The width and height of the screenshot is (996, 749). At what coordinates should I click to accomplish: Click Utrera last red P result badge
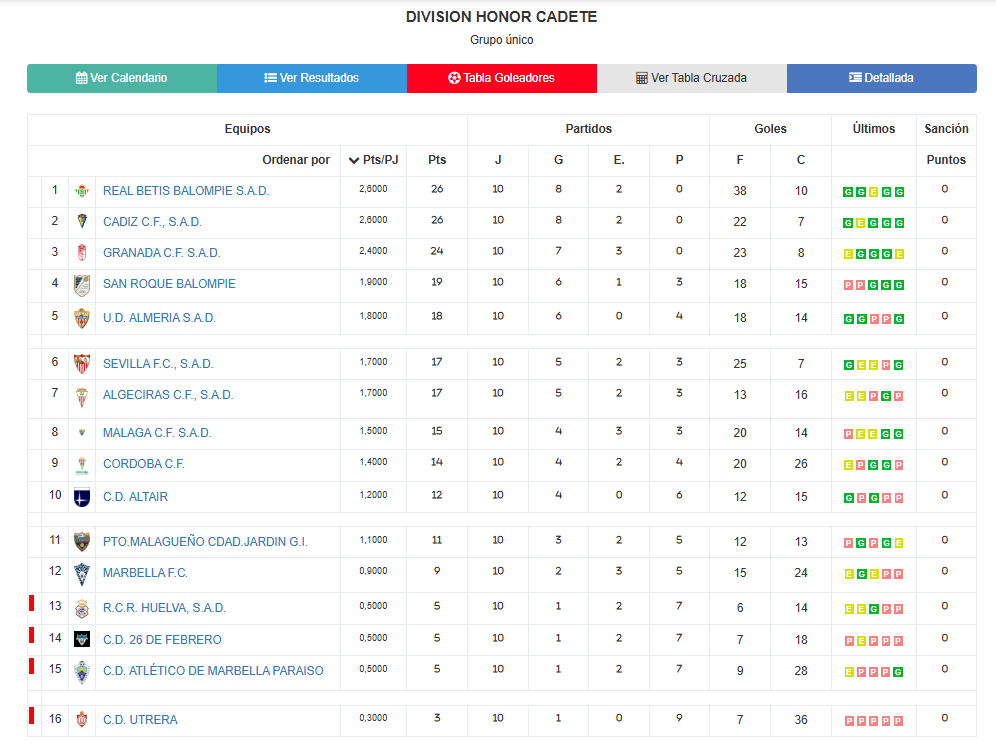click(x=899, y=721)
